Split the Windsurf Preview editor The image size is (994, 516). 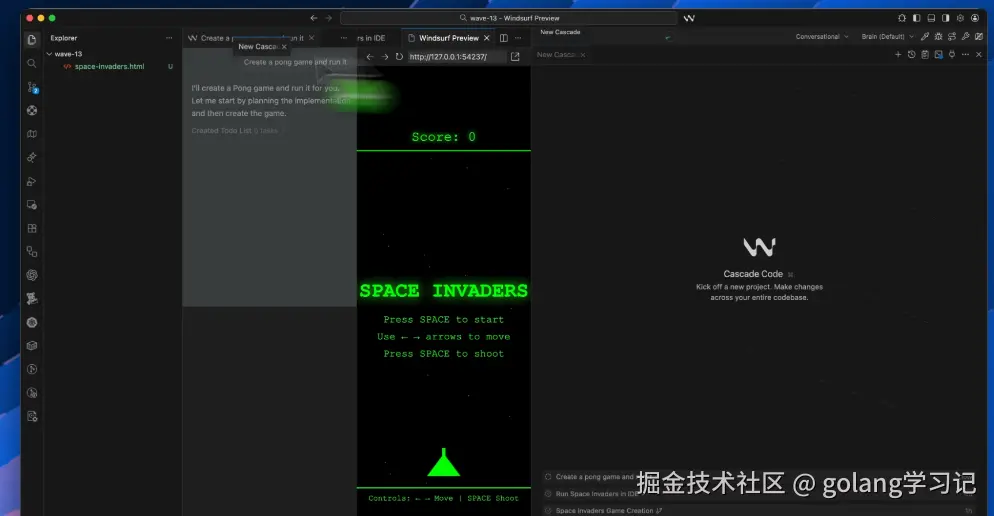click(503, 38)
